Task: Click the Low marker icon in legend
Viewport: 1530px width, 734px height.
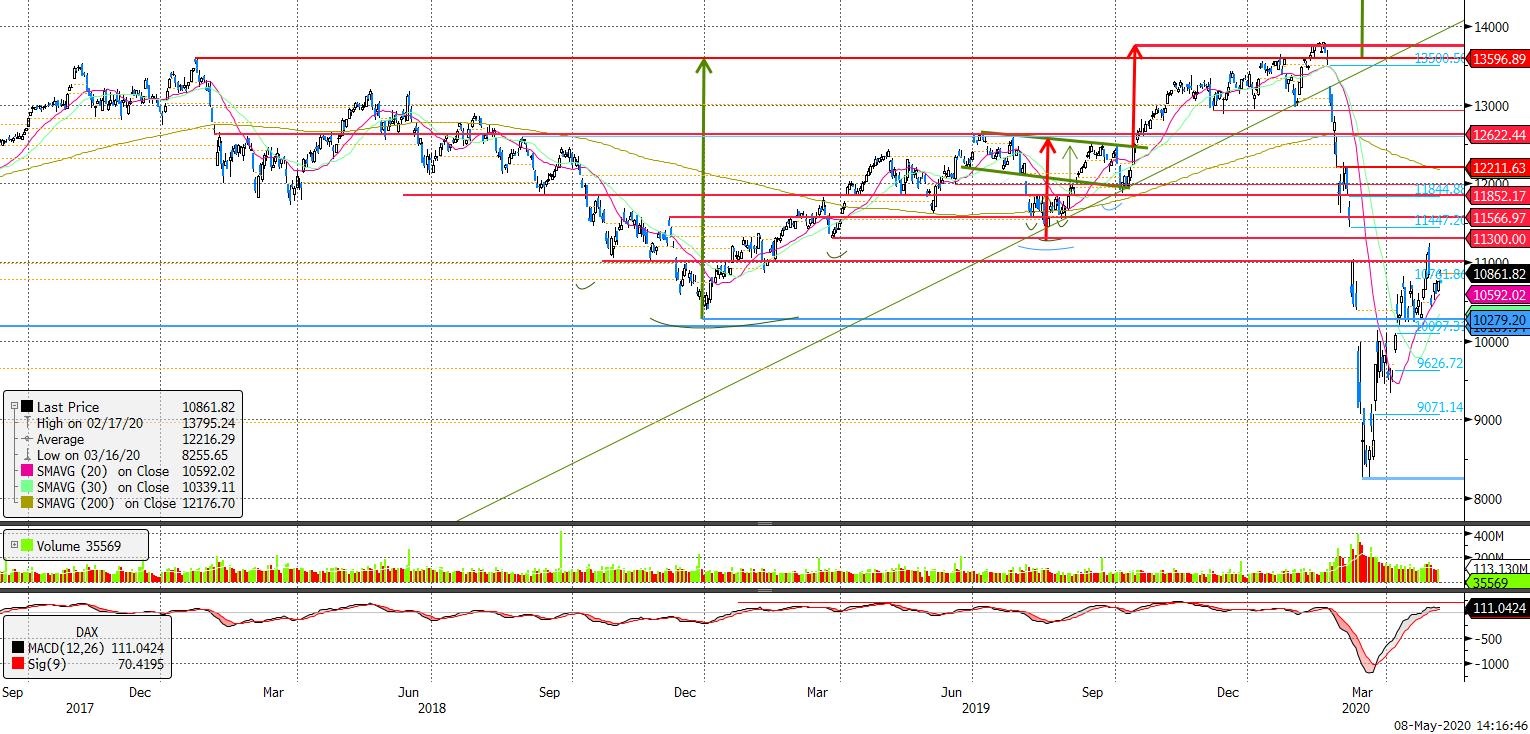Action: pyautogui.click(x=26, y=455)
